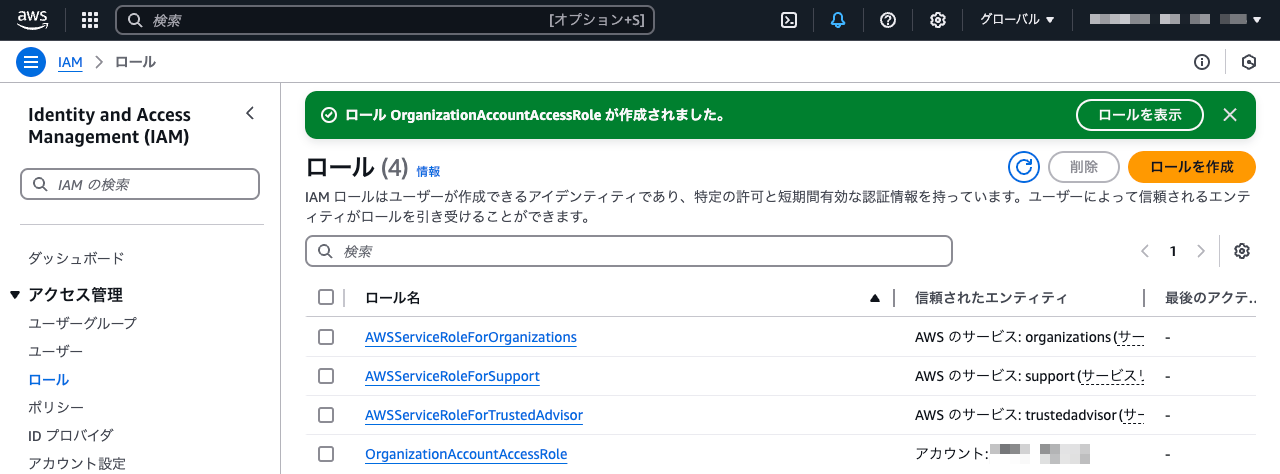
Task: Open AWSServiceRoleForSupport role link
Action: coord(452,376)
